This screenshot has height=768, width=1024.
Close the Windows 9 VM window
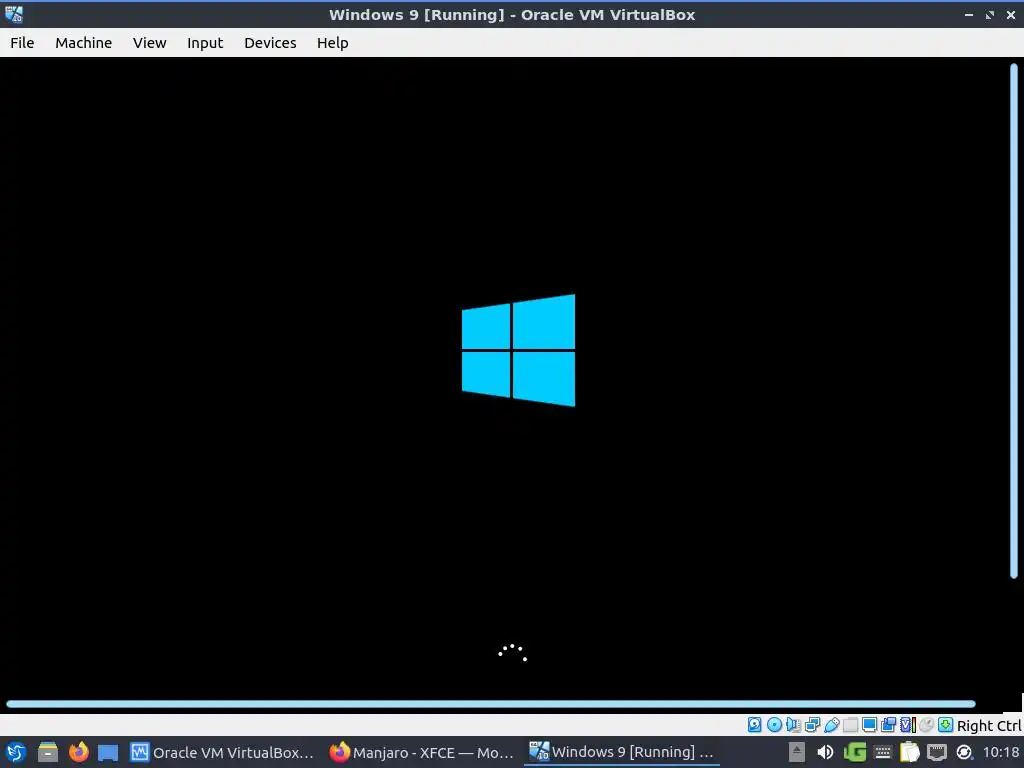1011,14
